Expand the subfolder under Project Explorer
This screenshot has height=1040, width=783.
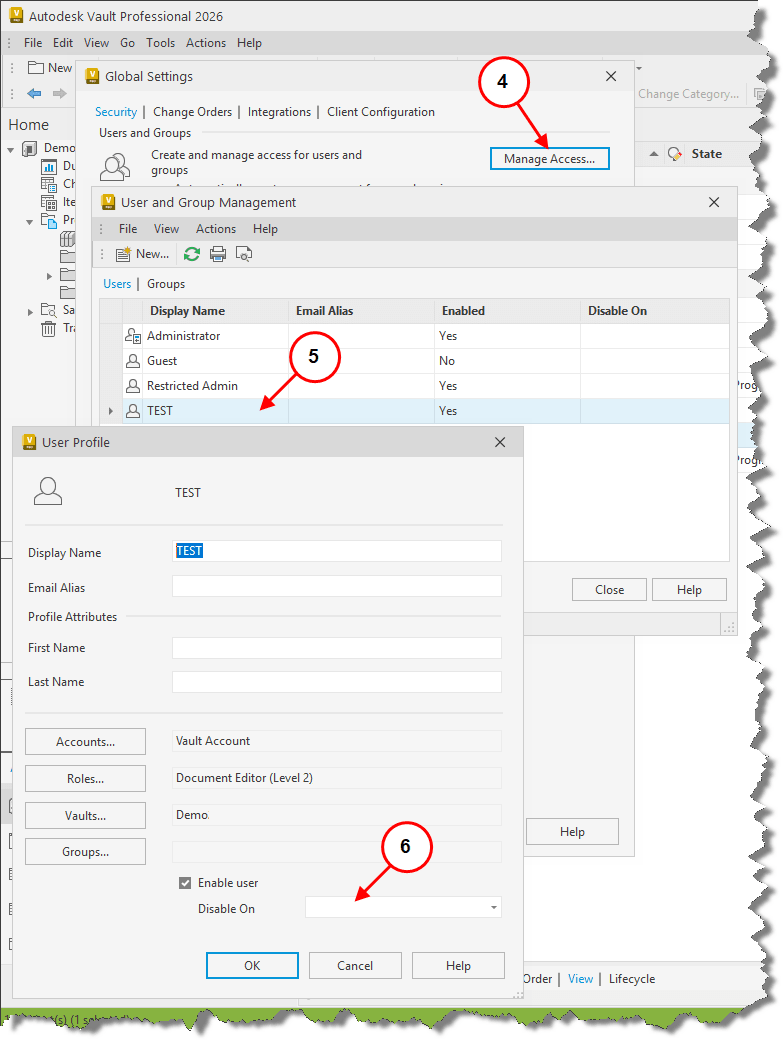49,276
